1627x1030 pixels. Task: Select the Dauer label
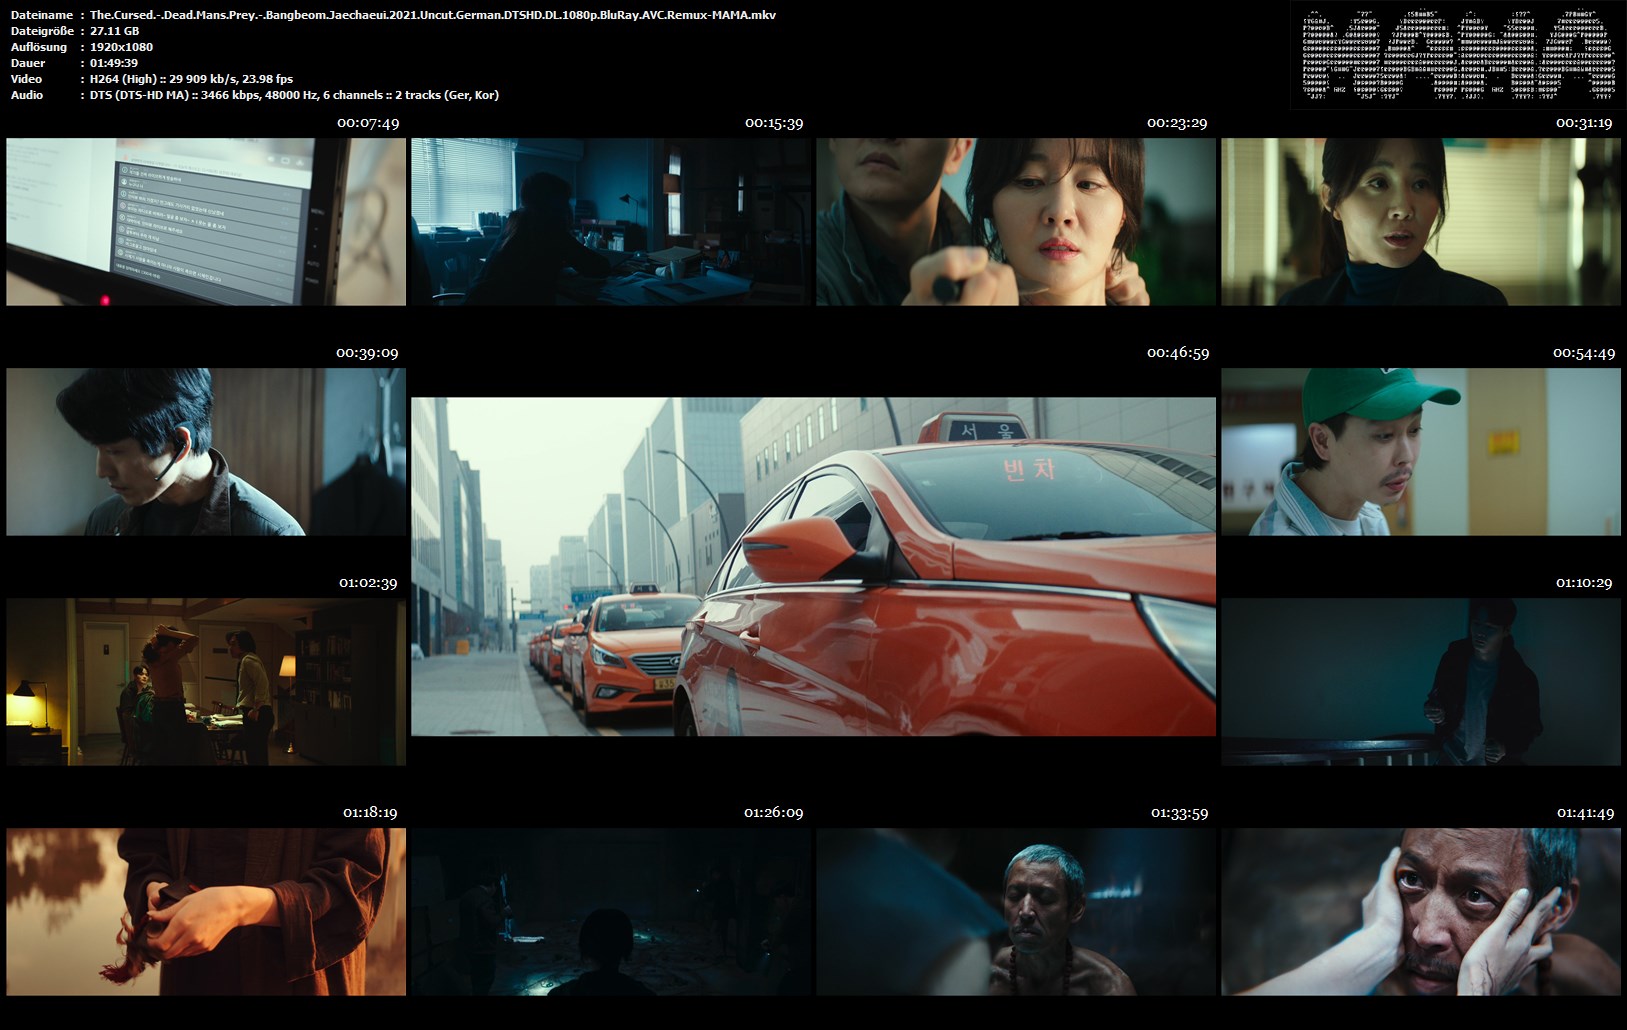[27, 63]
